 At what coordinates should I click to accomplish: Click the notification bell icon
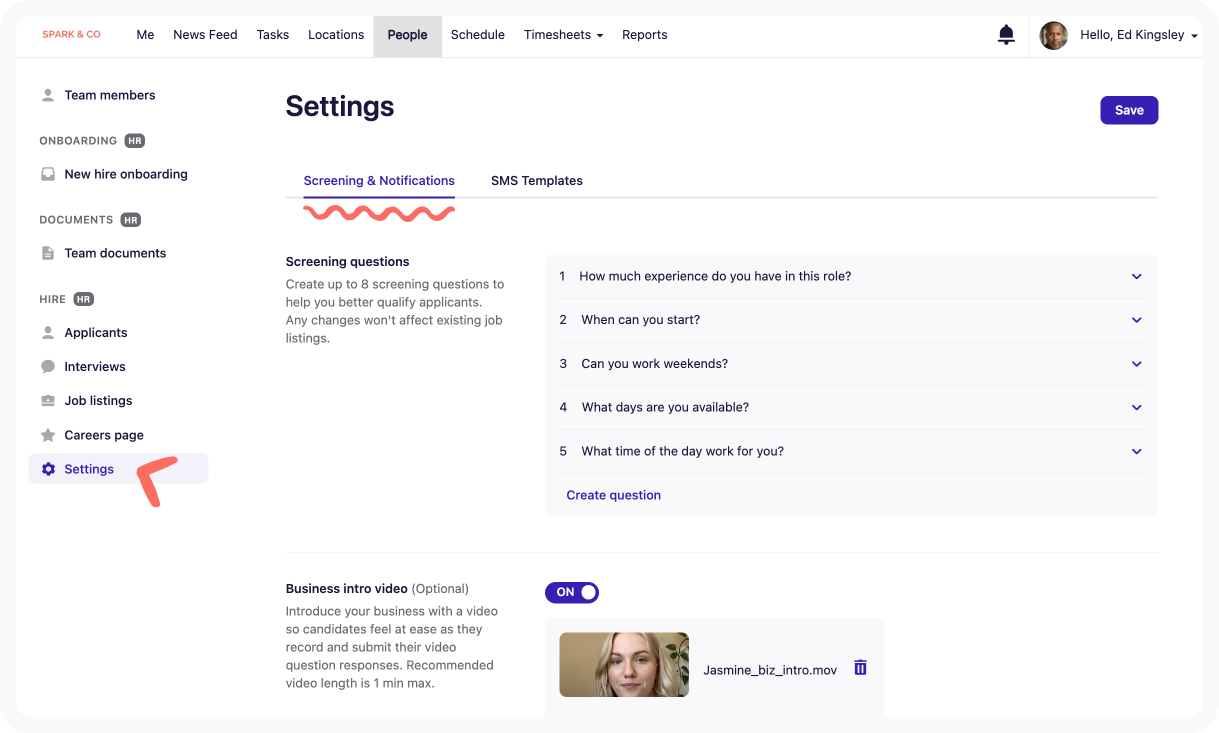[1006, 35]
